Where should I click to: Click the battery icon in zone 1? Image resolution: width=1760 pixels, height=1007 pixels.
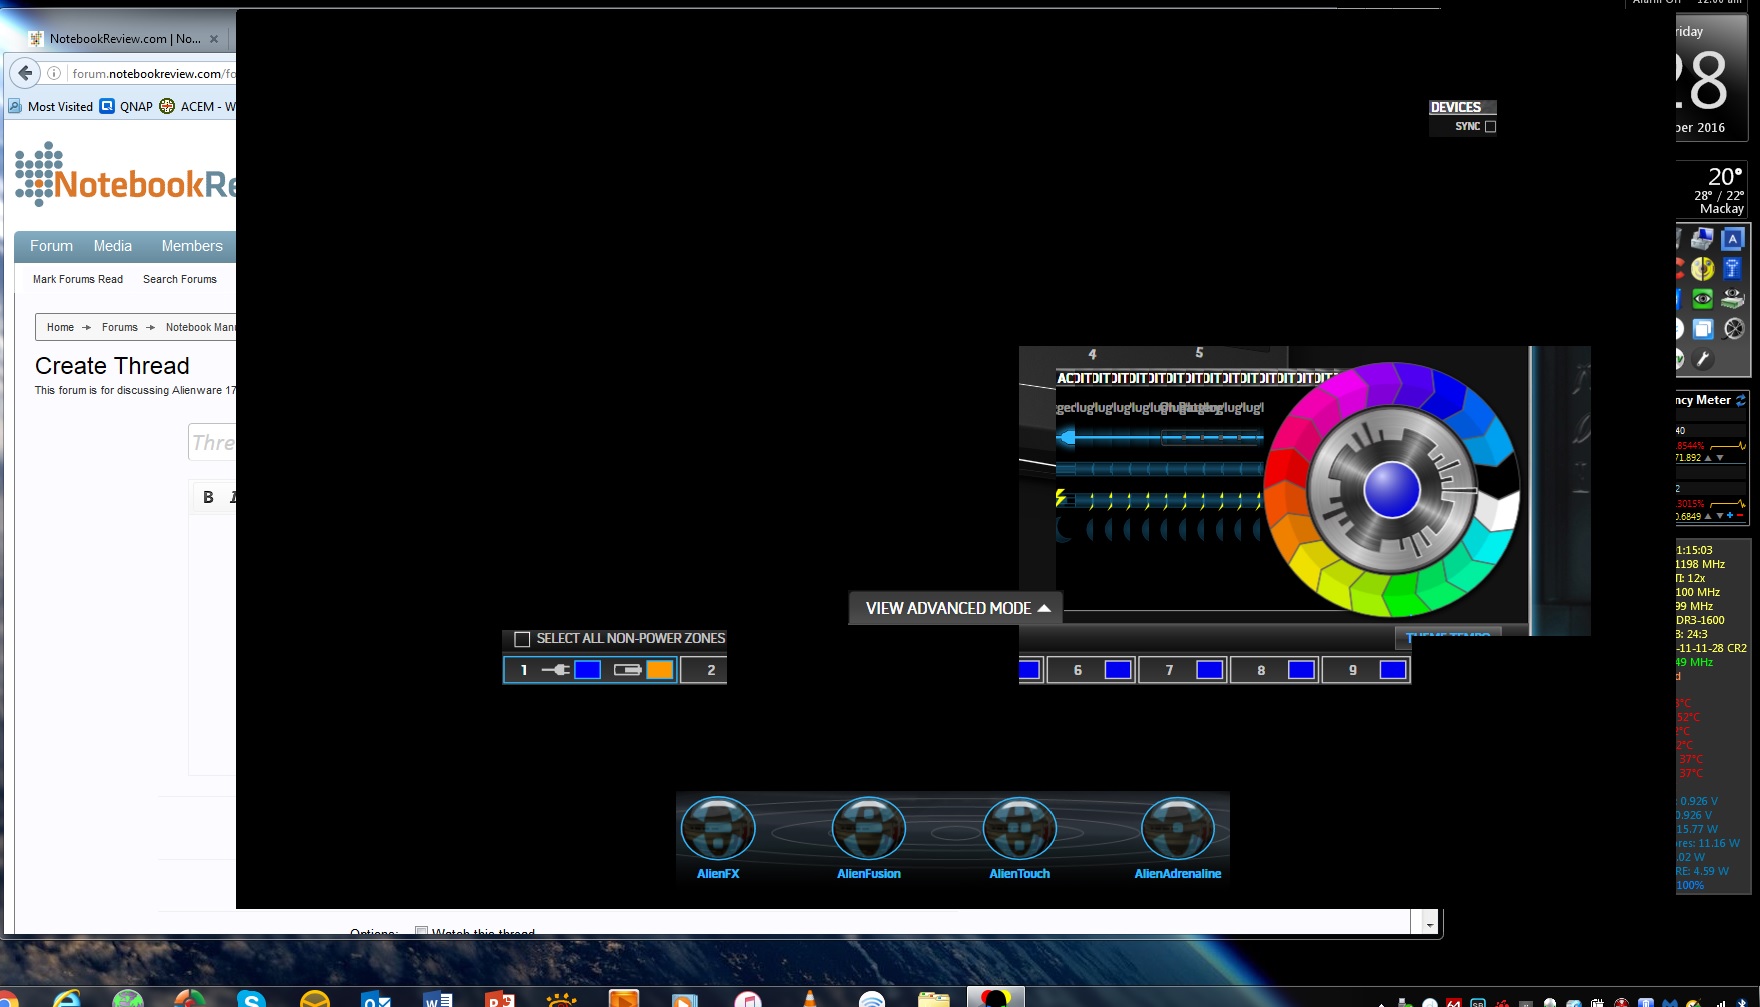coord(628,670)
